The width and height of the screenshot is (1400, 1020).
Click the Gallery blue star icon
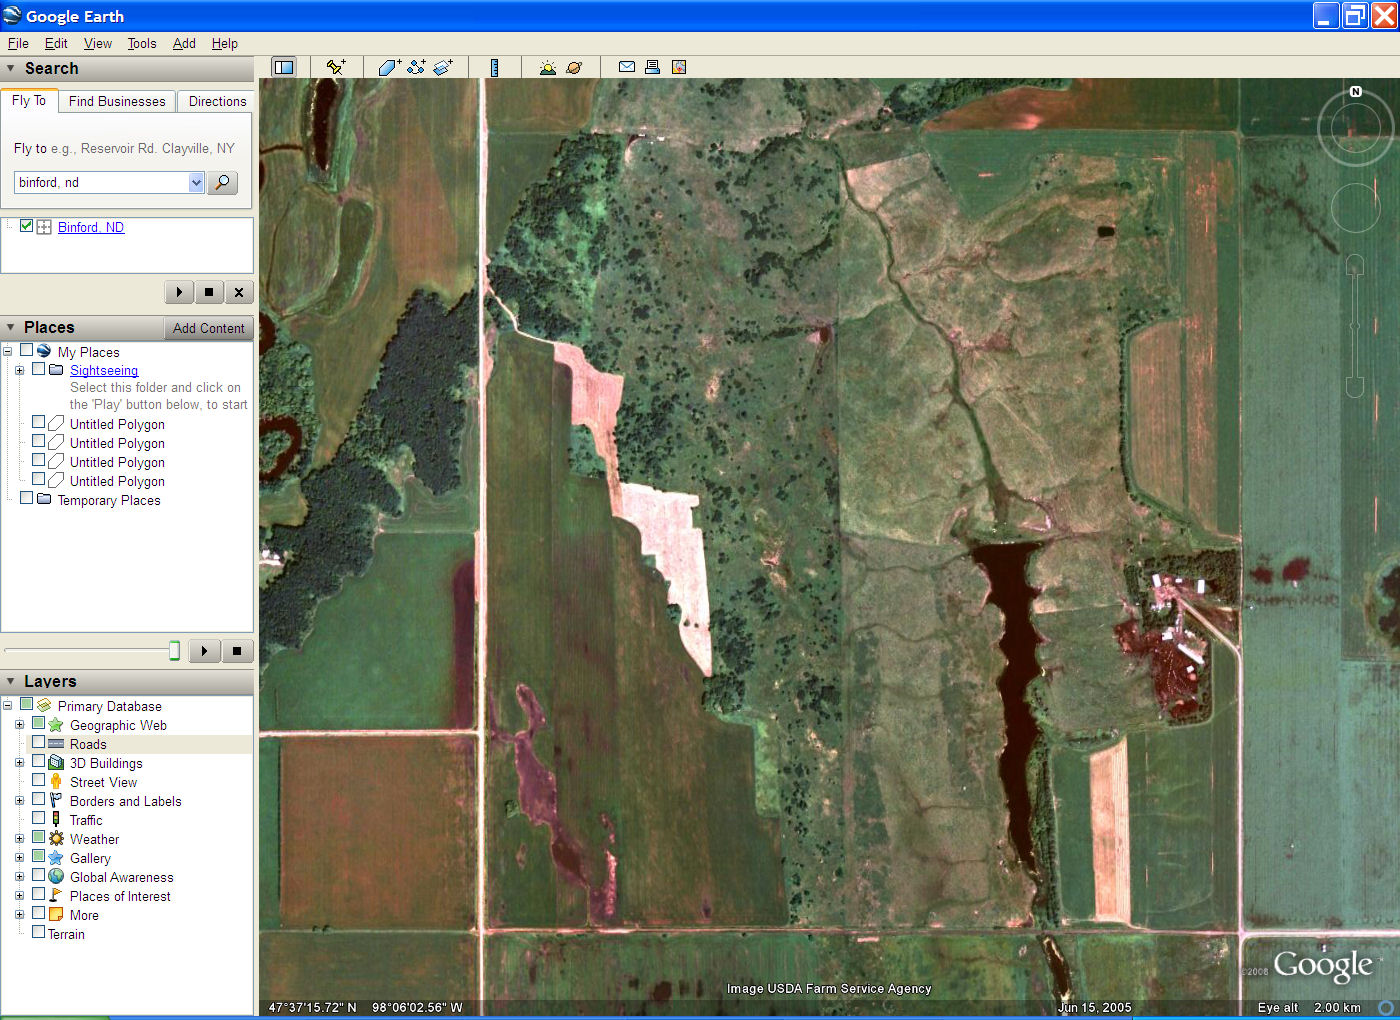pyautogui.click(x=56, y=858)
